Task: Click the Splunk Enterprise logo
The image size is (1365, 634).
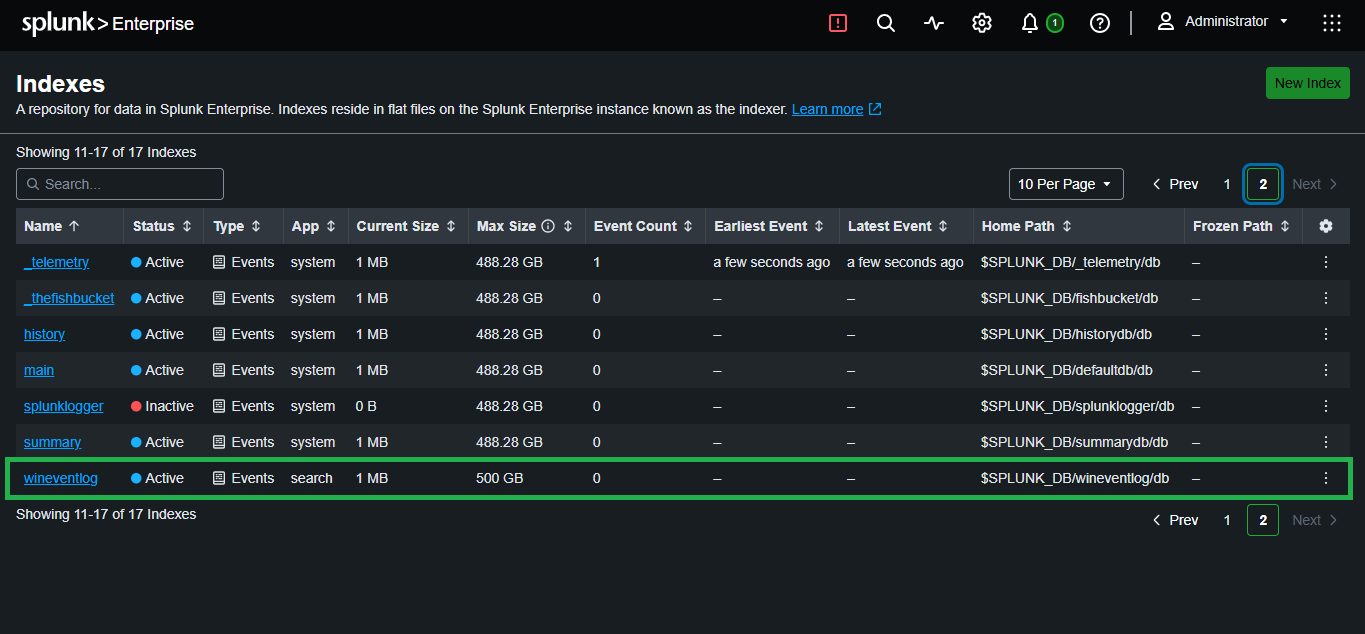Action: coord(108,23)
